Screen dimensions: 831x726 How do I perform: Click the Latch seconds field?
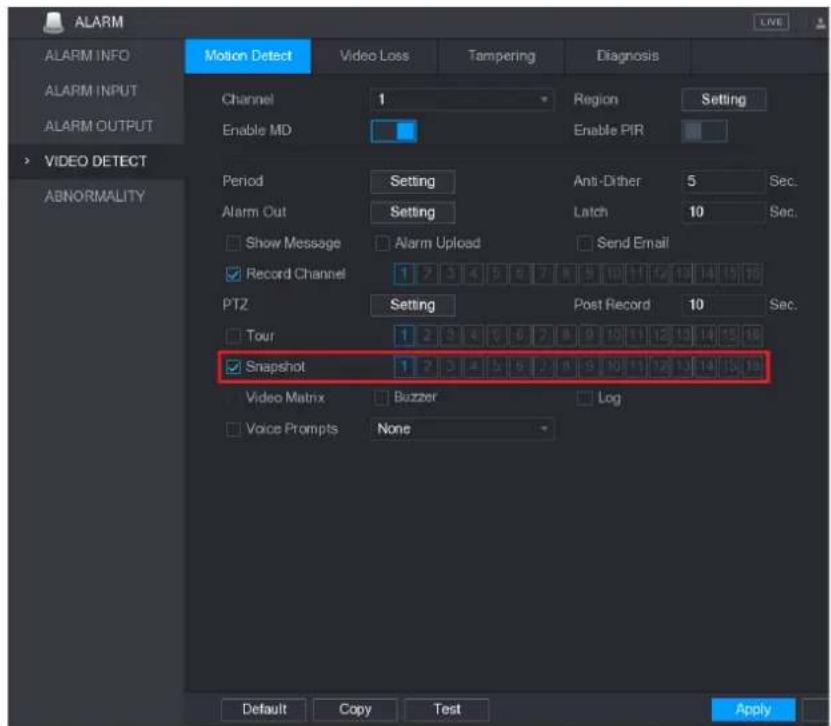(723, 212)
